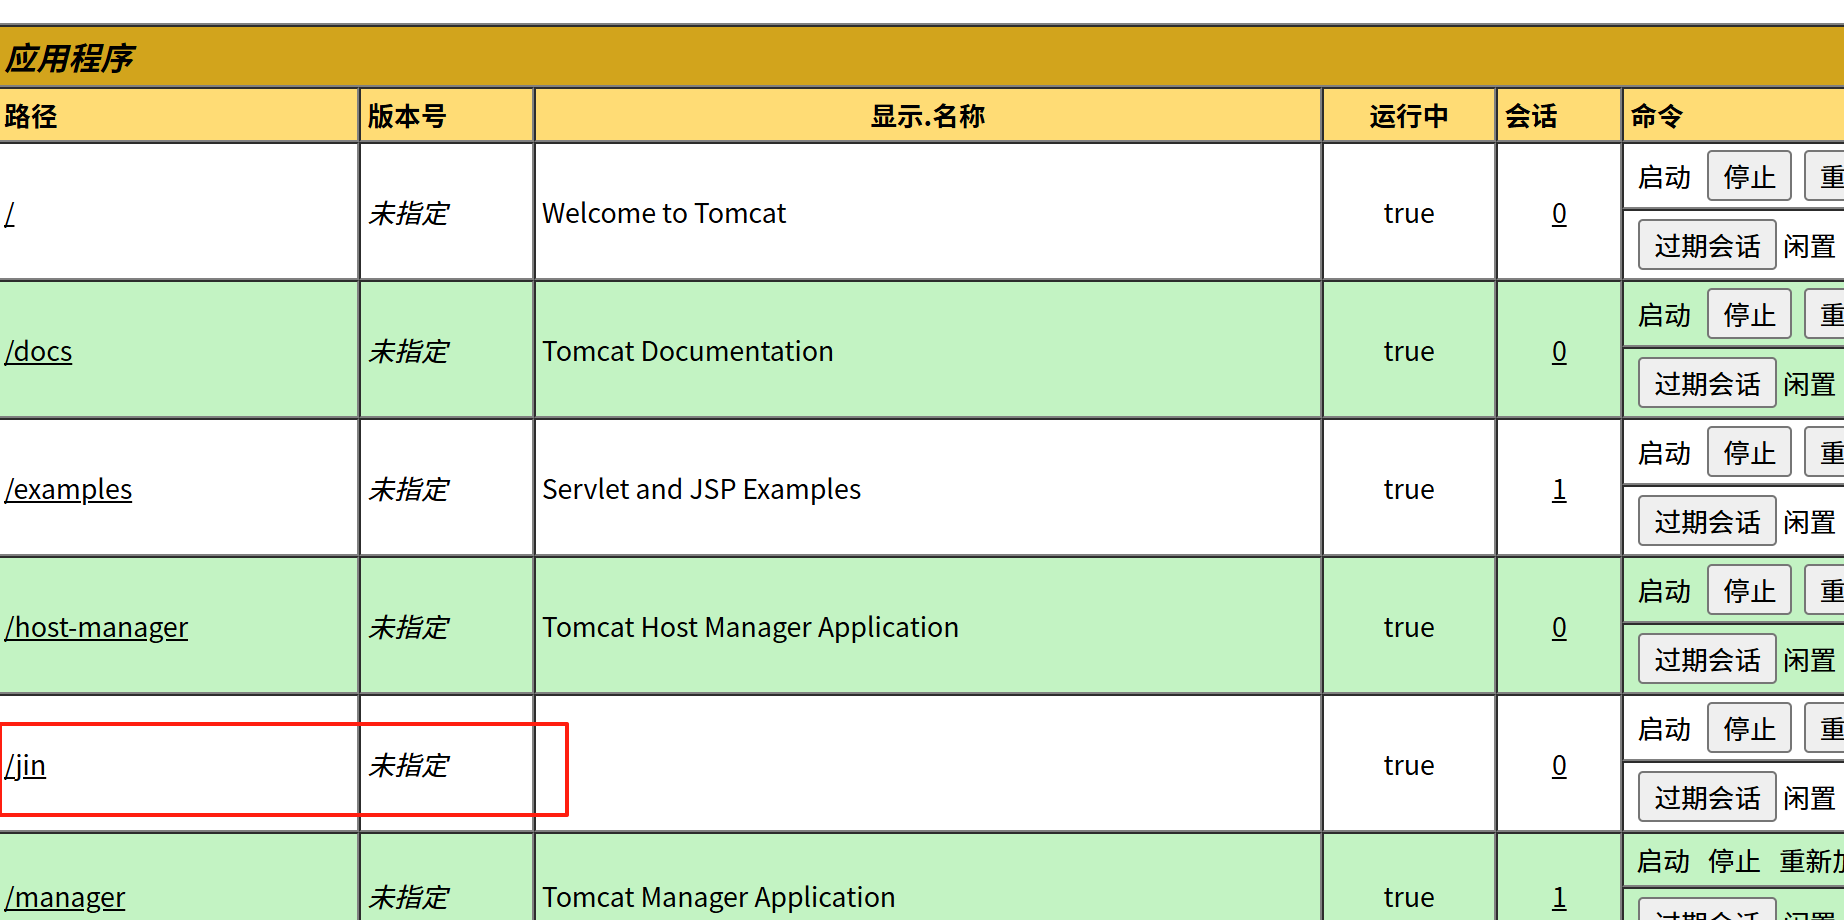Select 'Servlet and JSP Examples' display name

point(701,490)
